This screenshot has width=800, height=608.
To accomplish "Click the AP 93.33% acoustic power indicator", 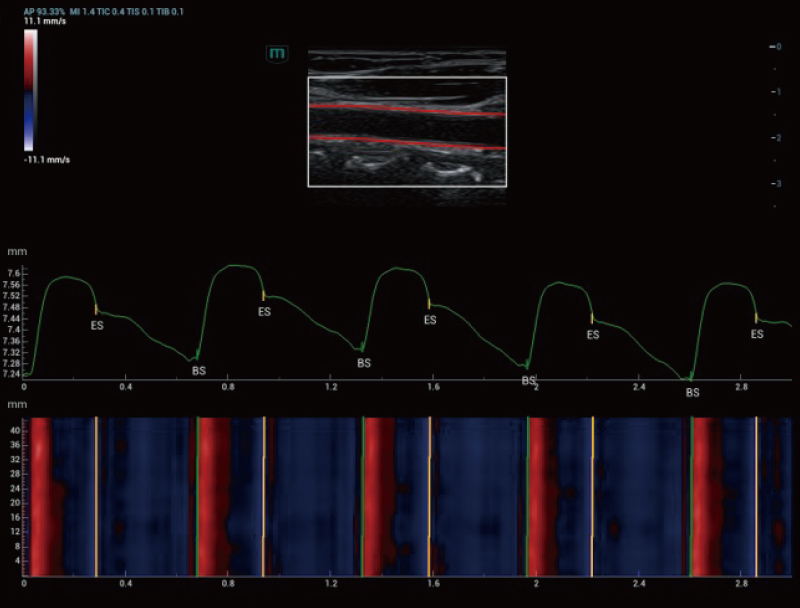I will 44,12.
